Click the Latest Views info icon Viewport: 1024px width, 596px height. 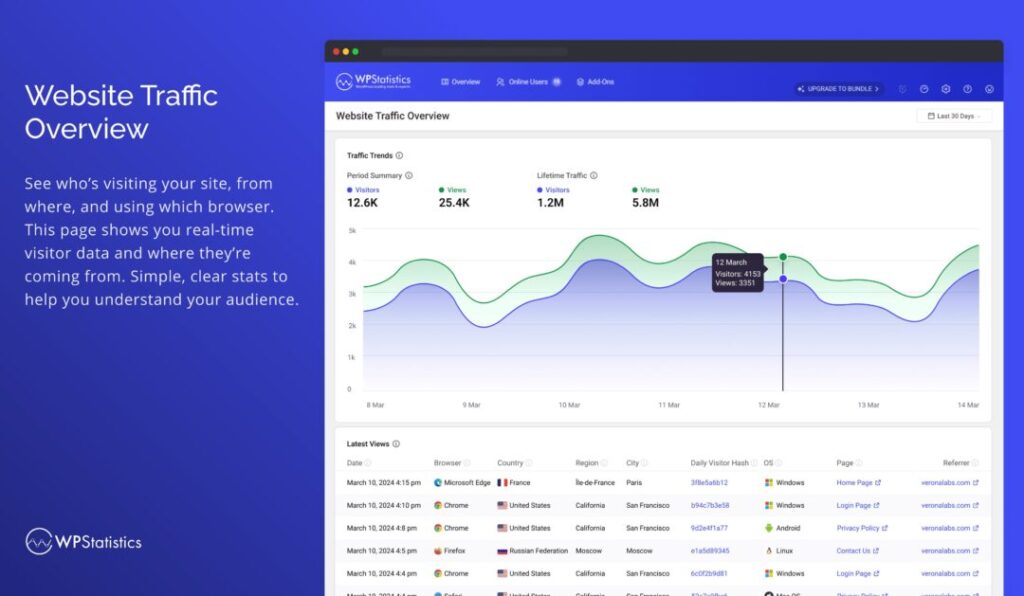(397, 444)
